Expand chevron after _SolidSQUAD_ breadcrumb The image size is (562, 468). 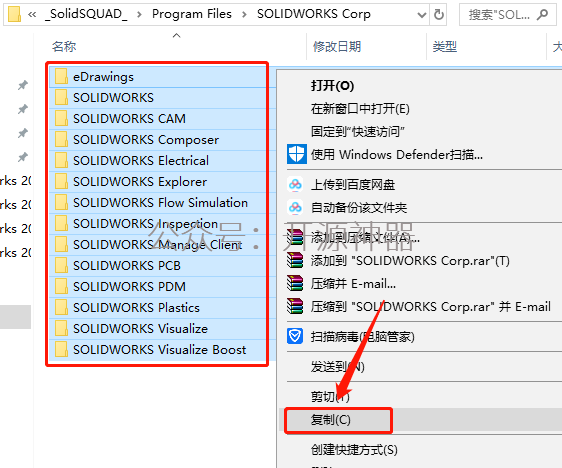click(139, 14)
